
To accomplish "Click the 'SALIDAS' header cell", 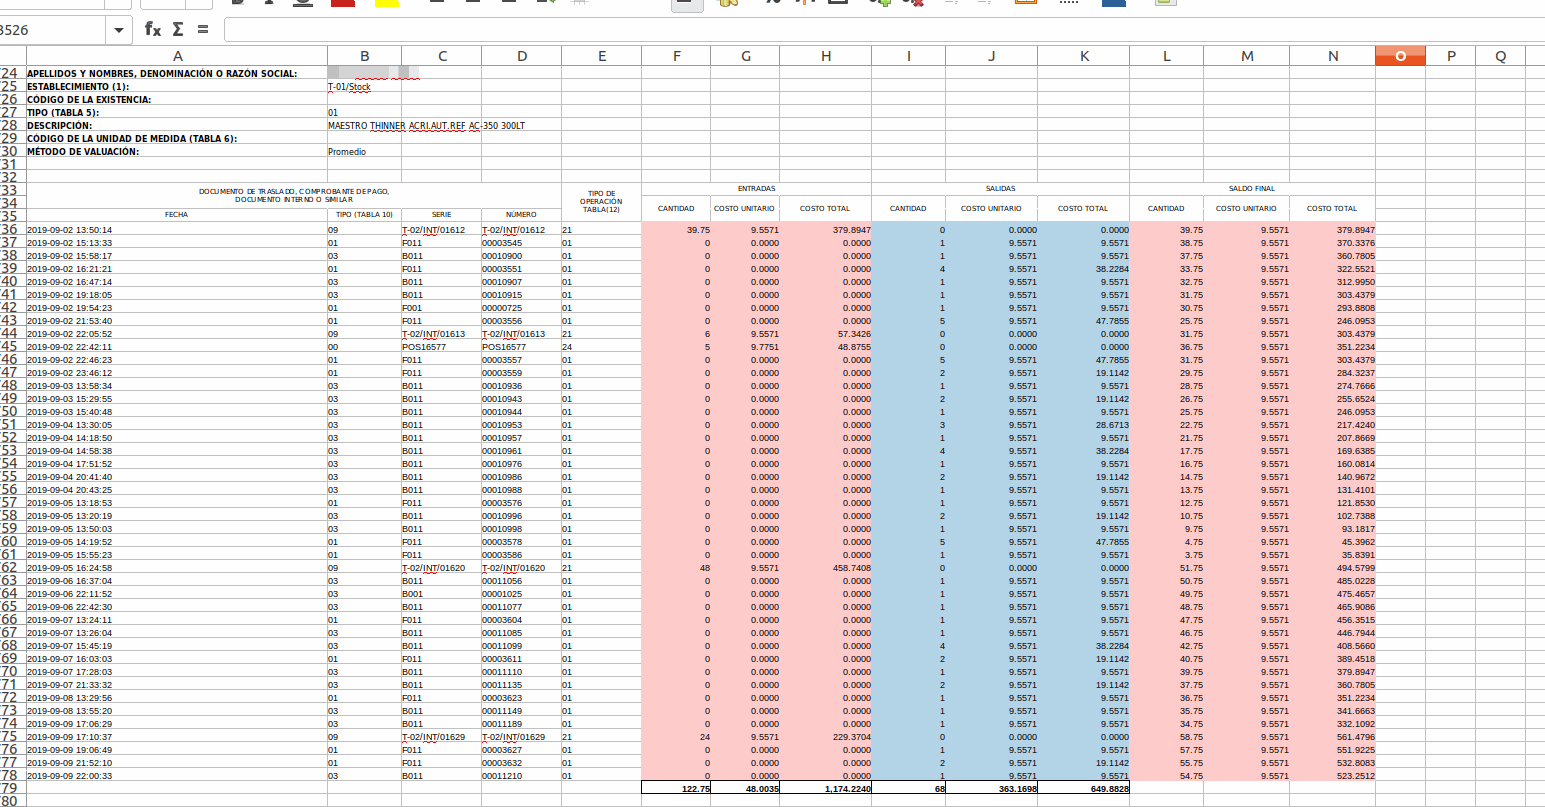I will pos(1000,188).
